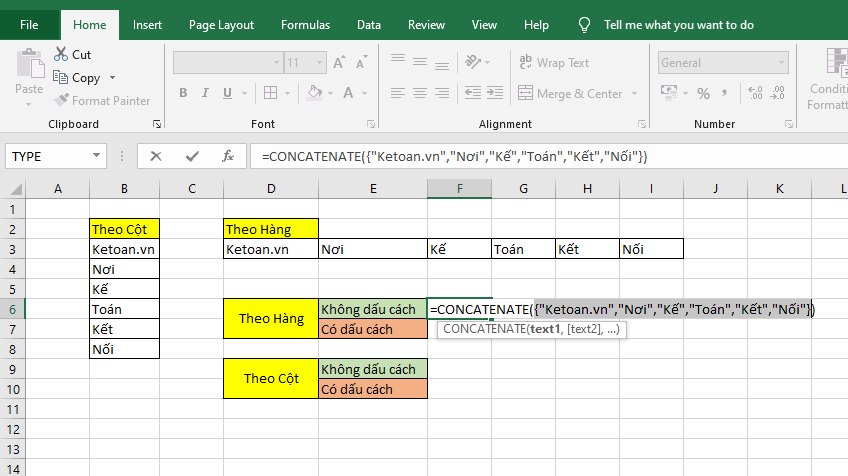848x476 pixels.
Task: Open the Page Layout tab
Action: [221, 25]
